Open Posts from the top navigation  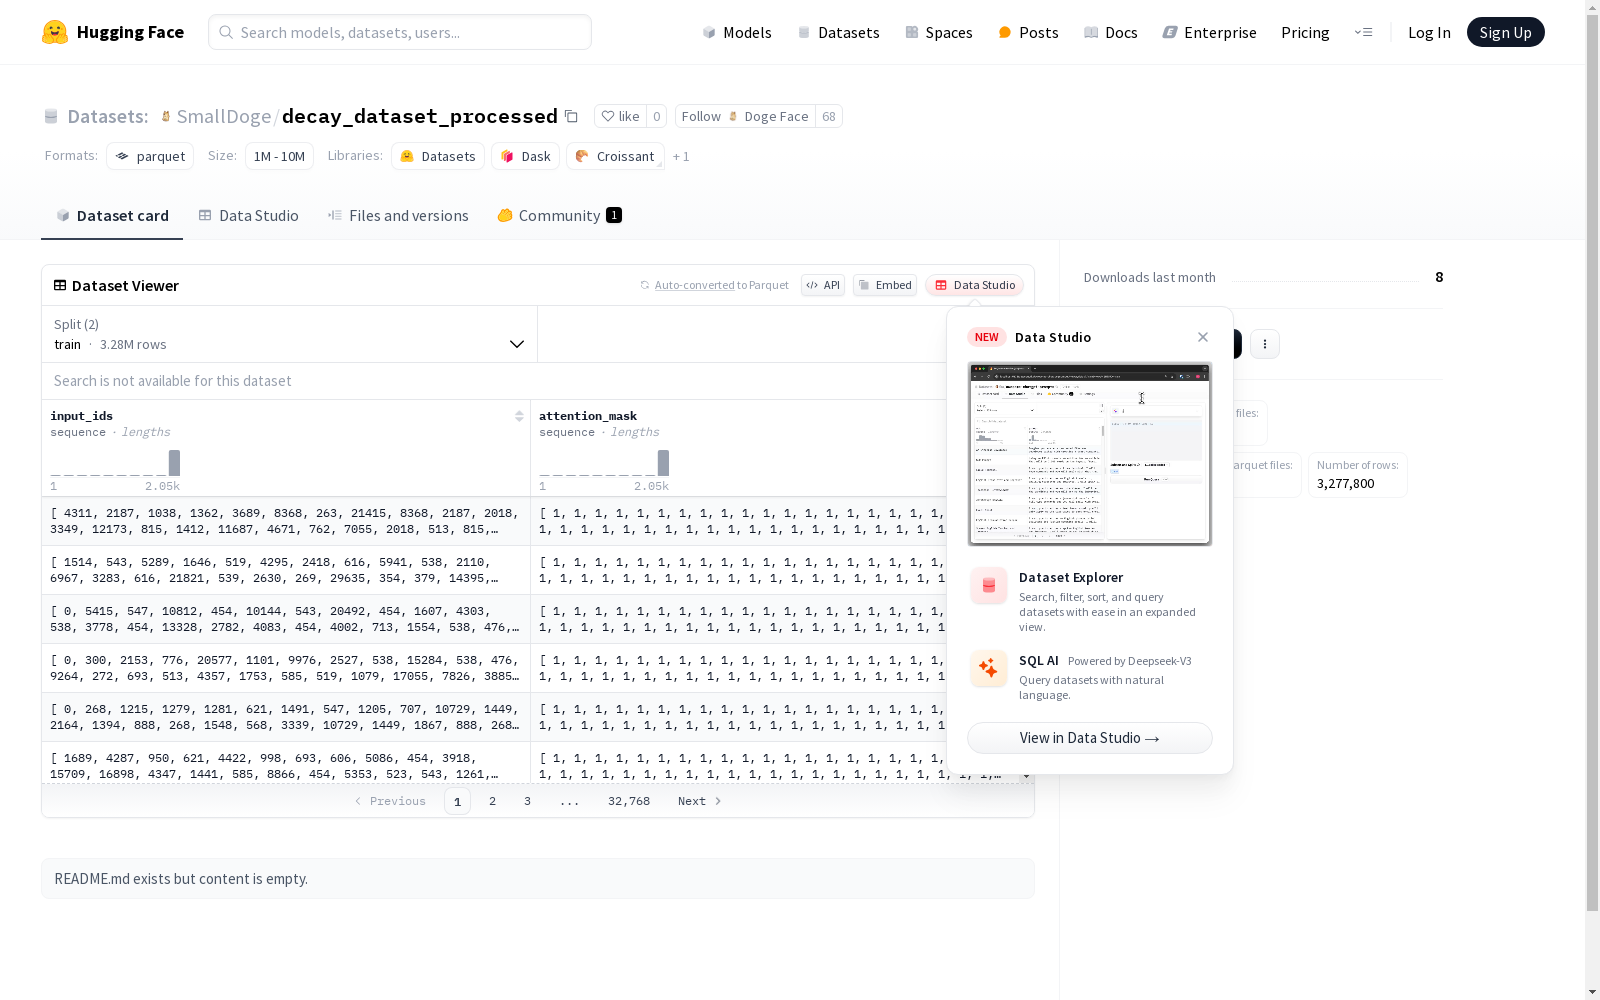coord(1028,32)
